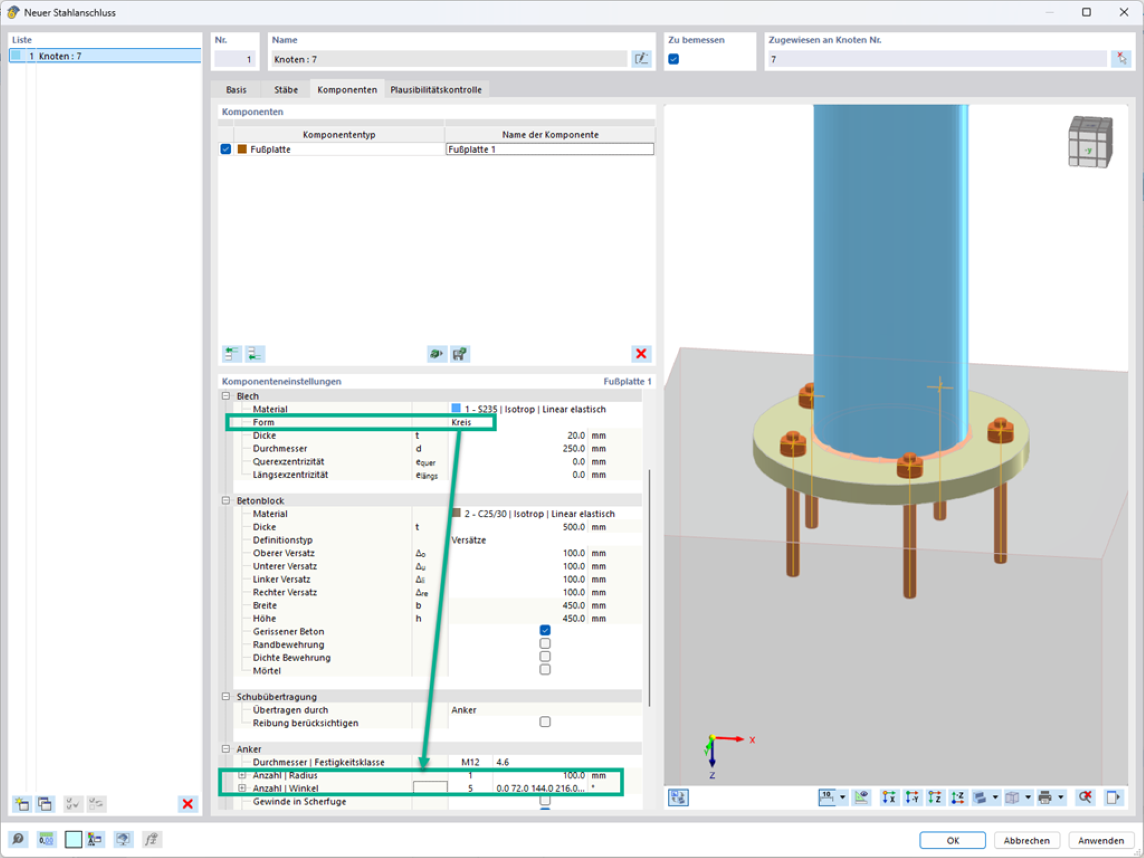Open the render mode dropdown arrow
Viewport: 1144px width, 858px height.
click(x=995, y=797)
